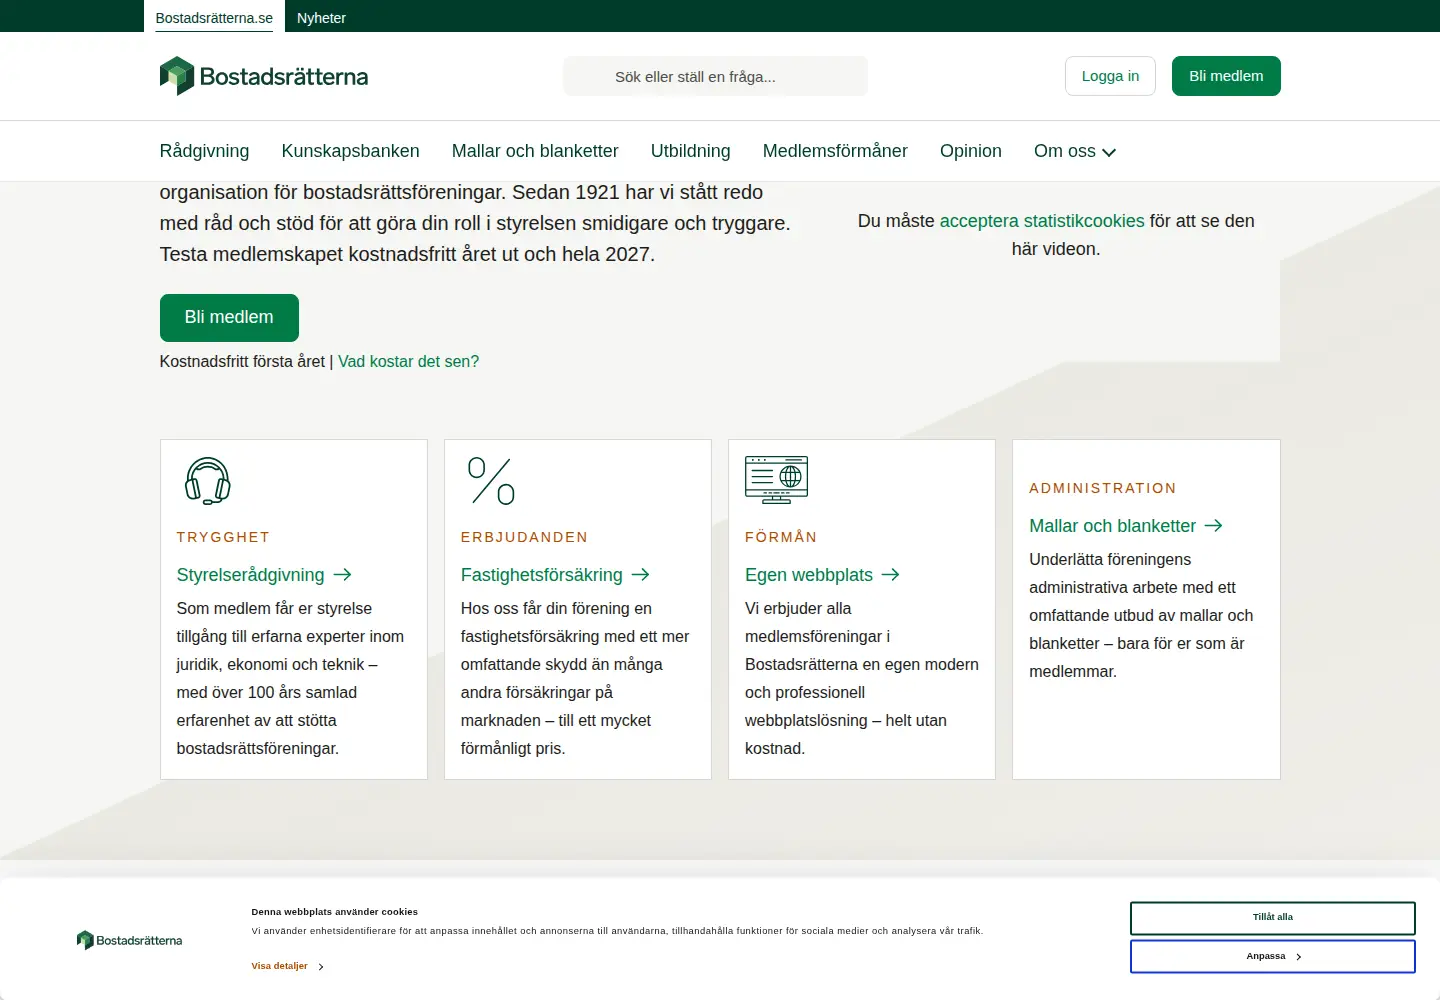Screen dimensions: 1440x1000
Task: Expand the Om oss menu chevron
Action: 1109,152
